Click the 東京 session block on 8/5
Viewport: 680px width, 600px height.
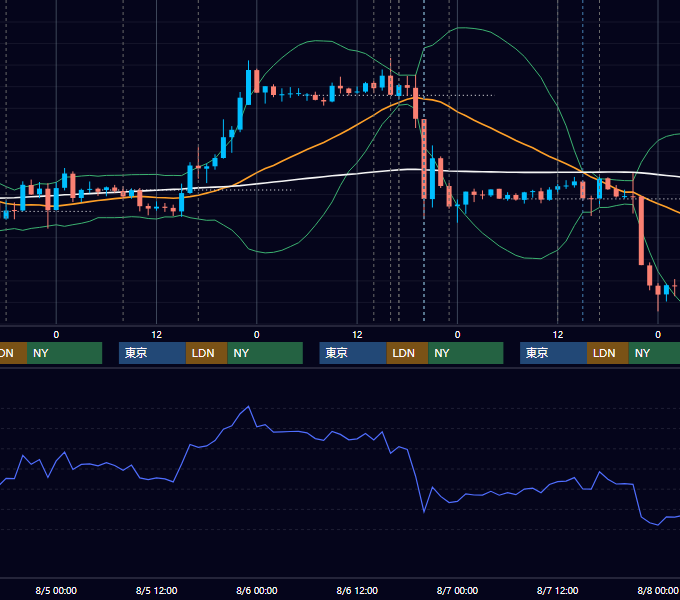tap(152, 353)
